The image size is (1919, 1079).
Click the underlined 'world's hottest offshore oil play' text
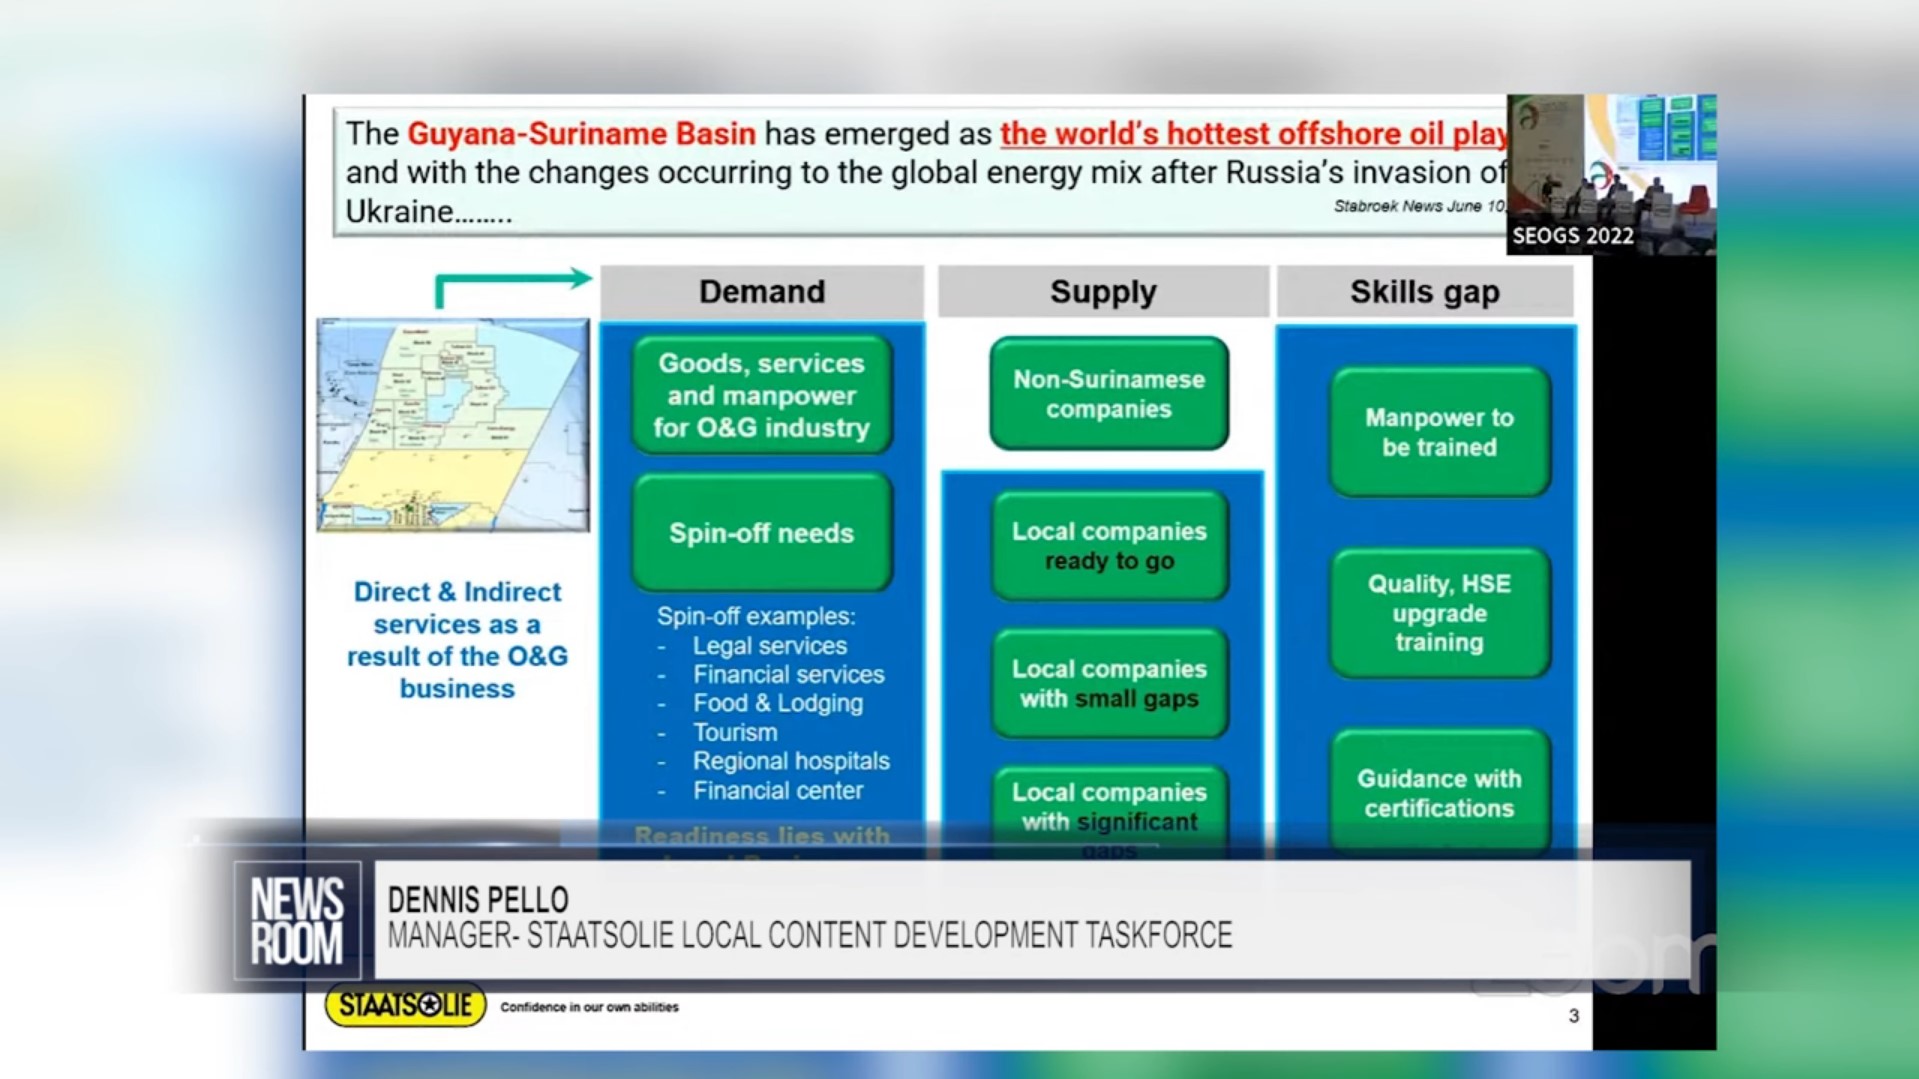[1254, 134]
